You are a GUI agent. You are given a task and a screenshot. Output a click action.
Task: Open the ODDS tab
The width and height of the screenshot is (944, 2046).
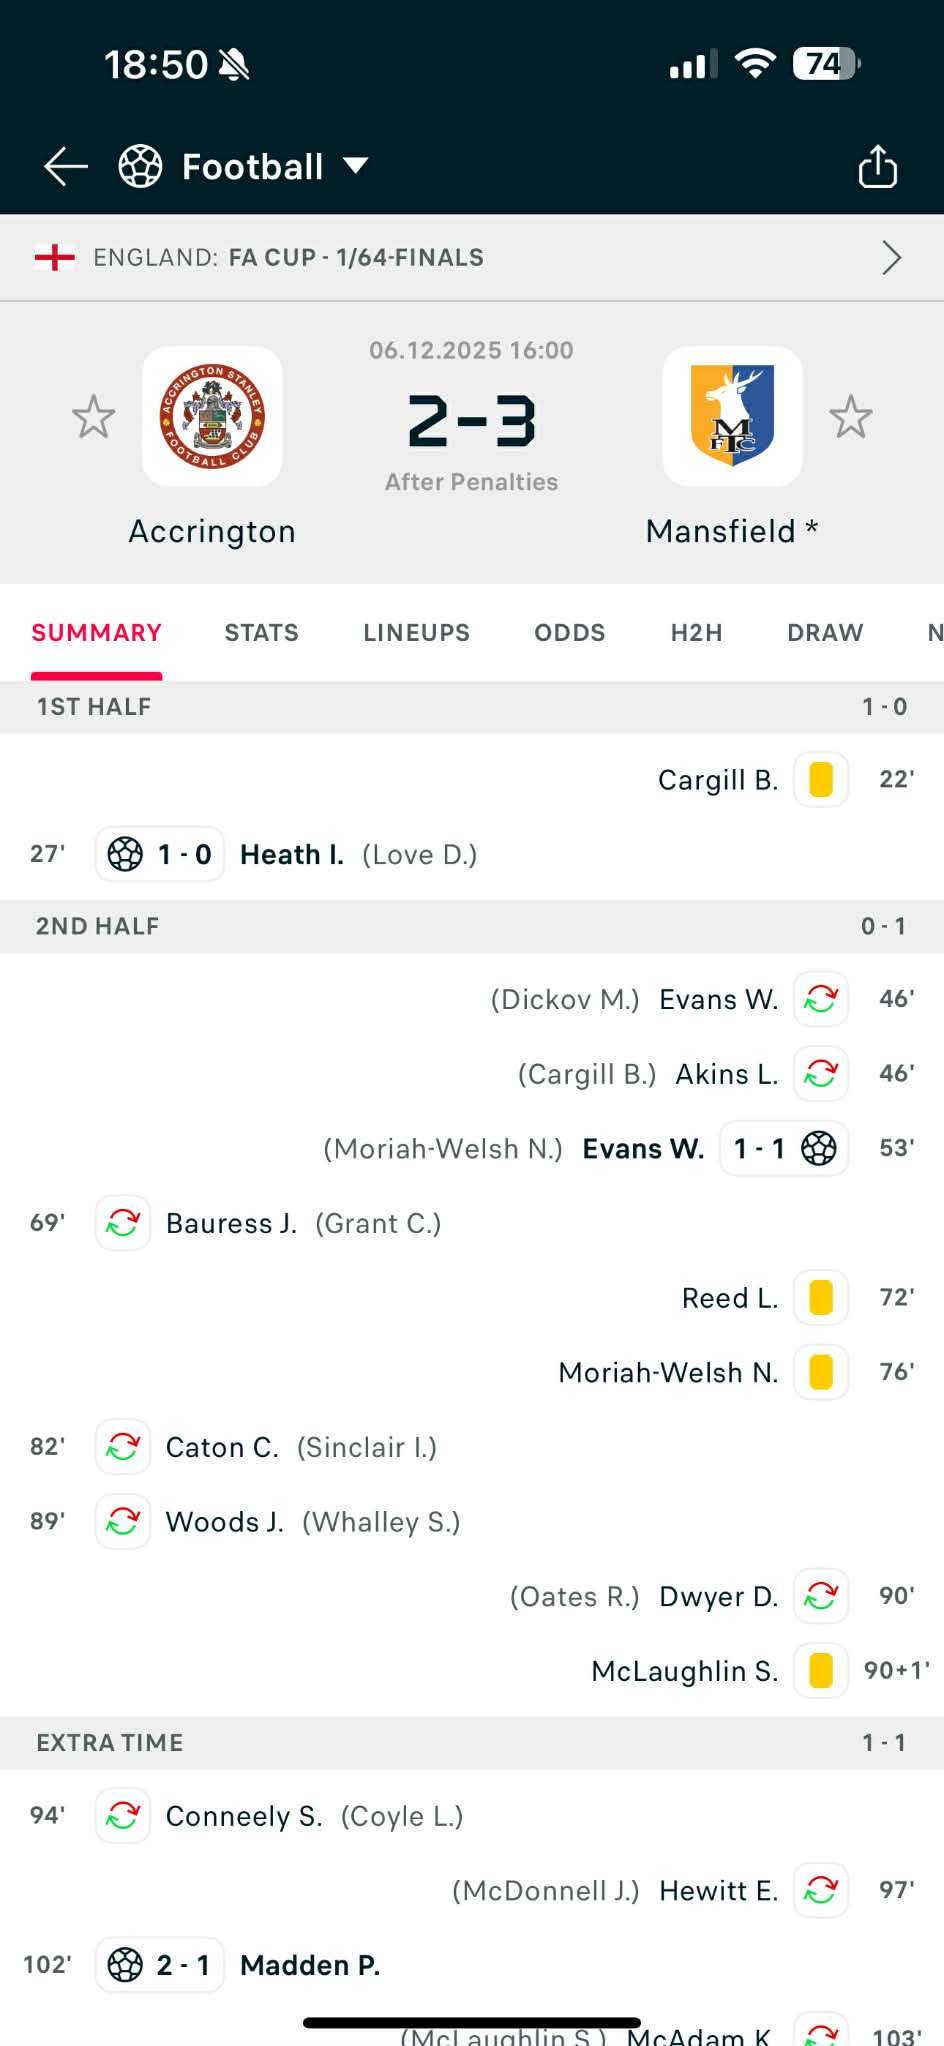tap(569, 633)
